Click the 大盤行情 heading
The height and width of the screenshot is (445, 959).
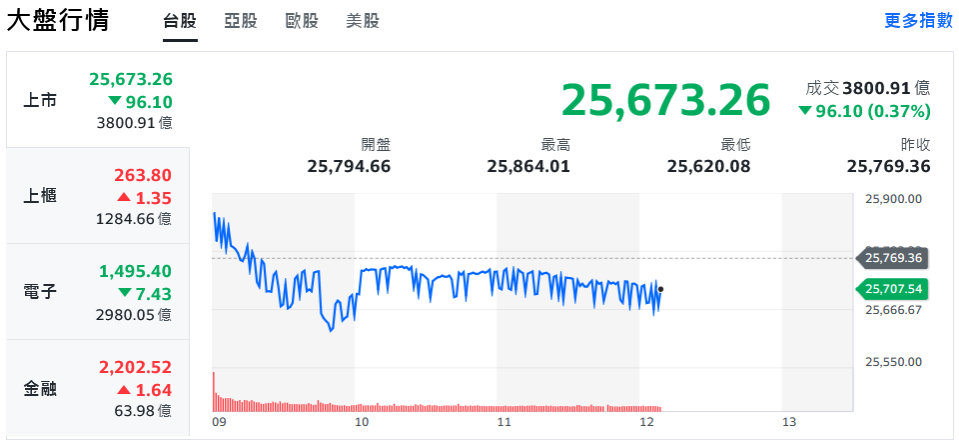click(x=58, y=21)
